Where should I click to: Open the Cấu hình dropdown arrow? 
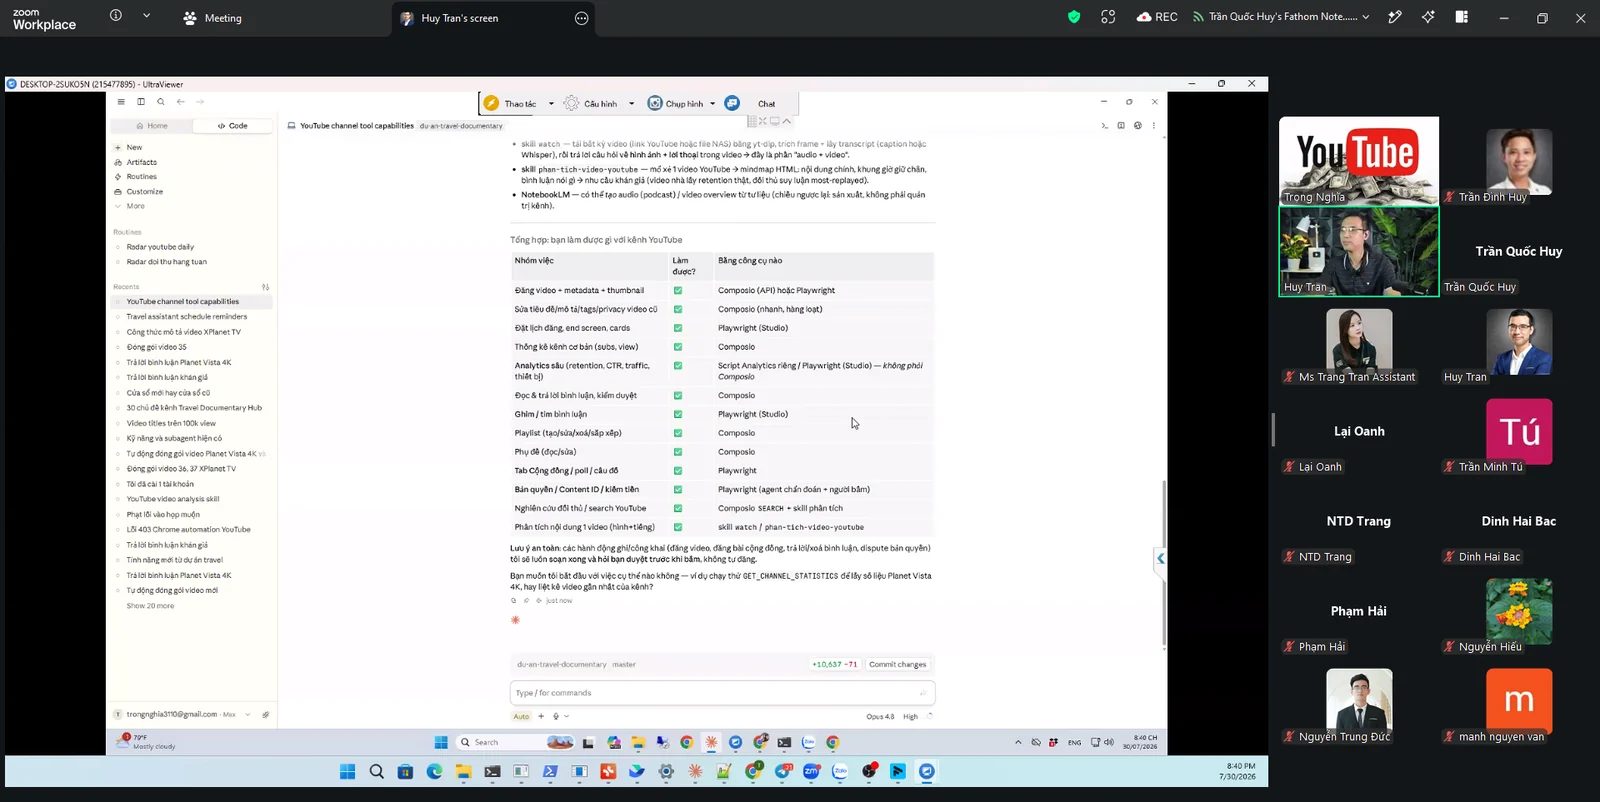click(631, 104)
